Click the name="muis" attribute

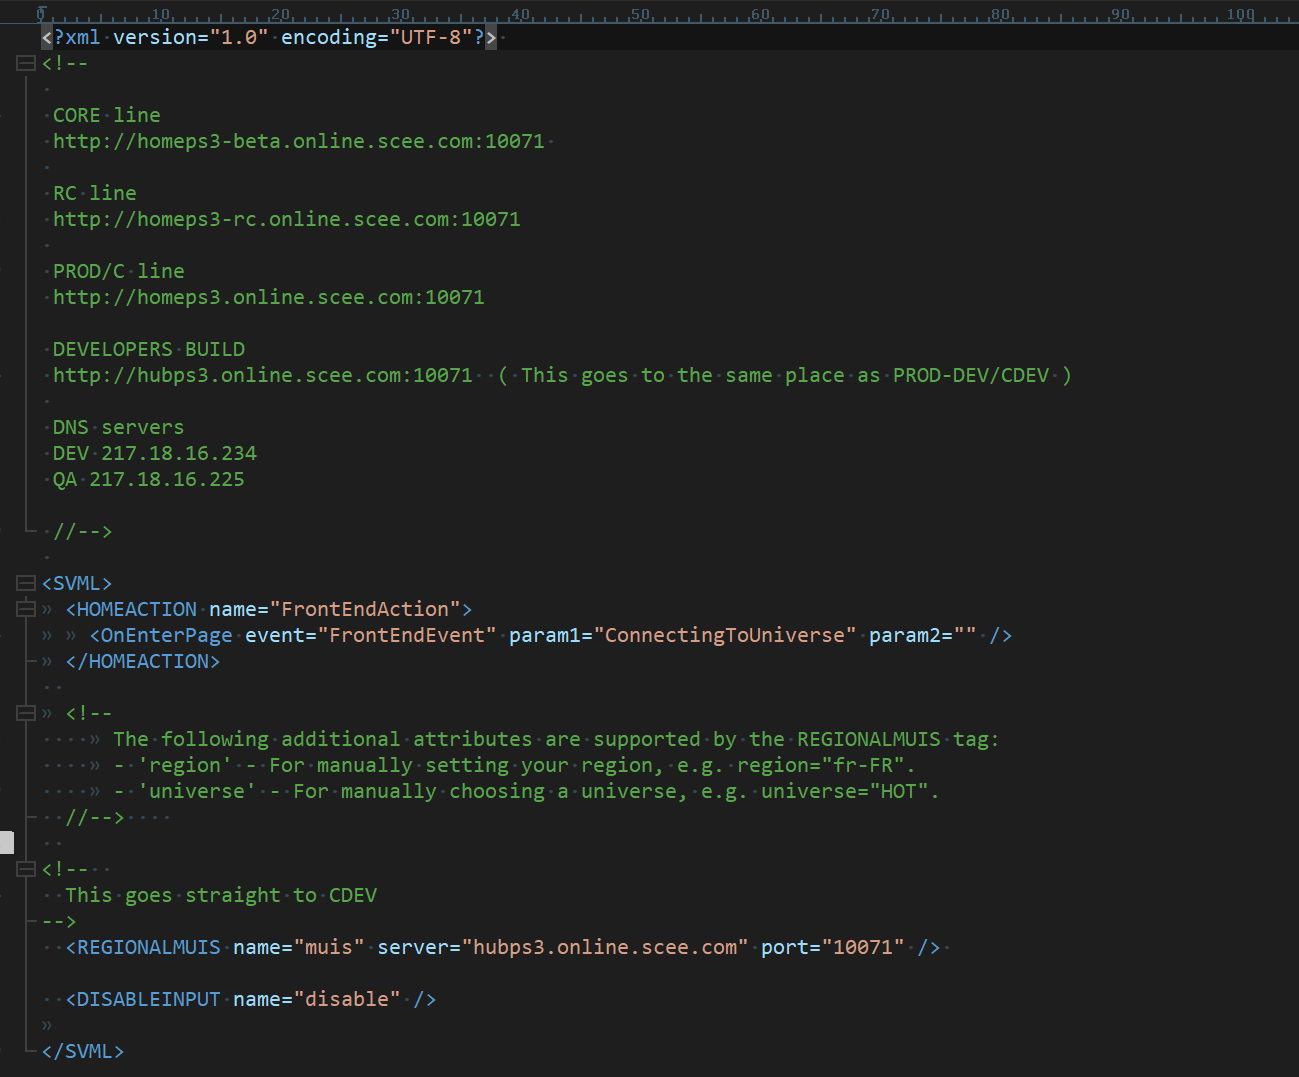point(299,947)
